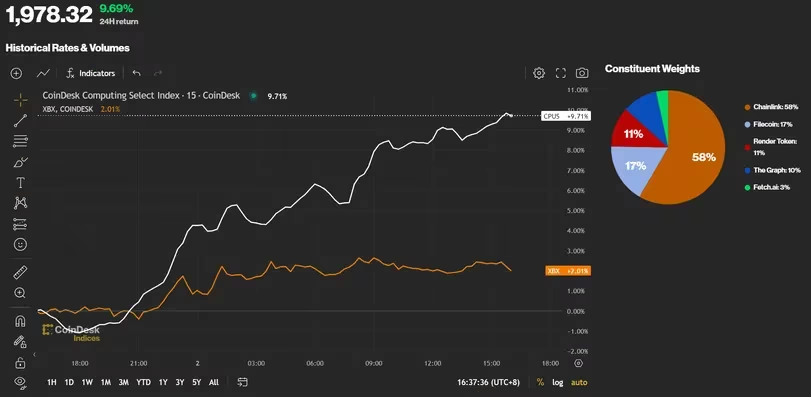Open the chart type line selector

(x=43, y=73)
